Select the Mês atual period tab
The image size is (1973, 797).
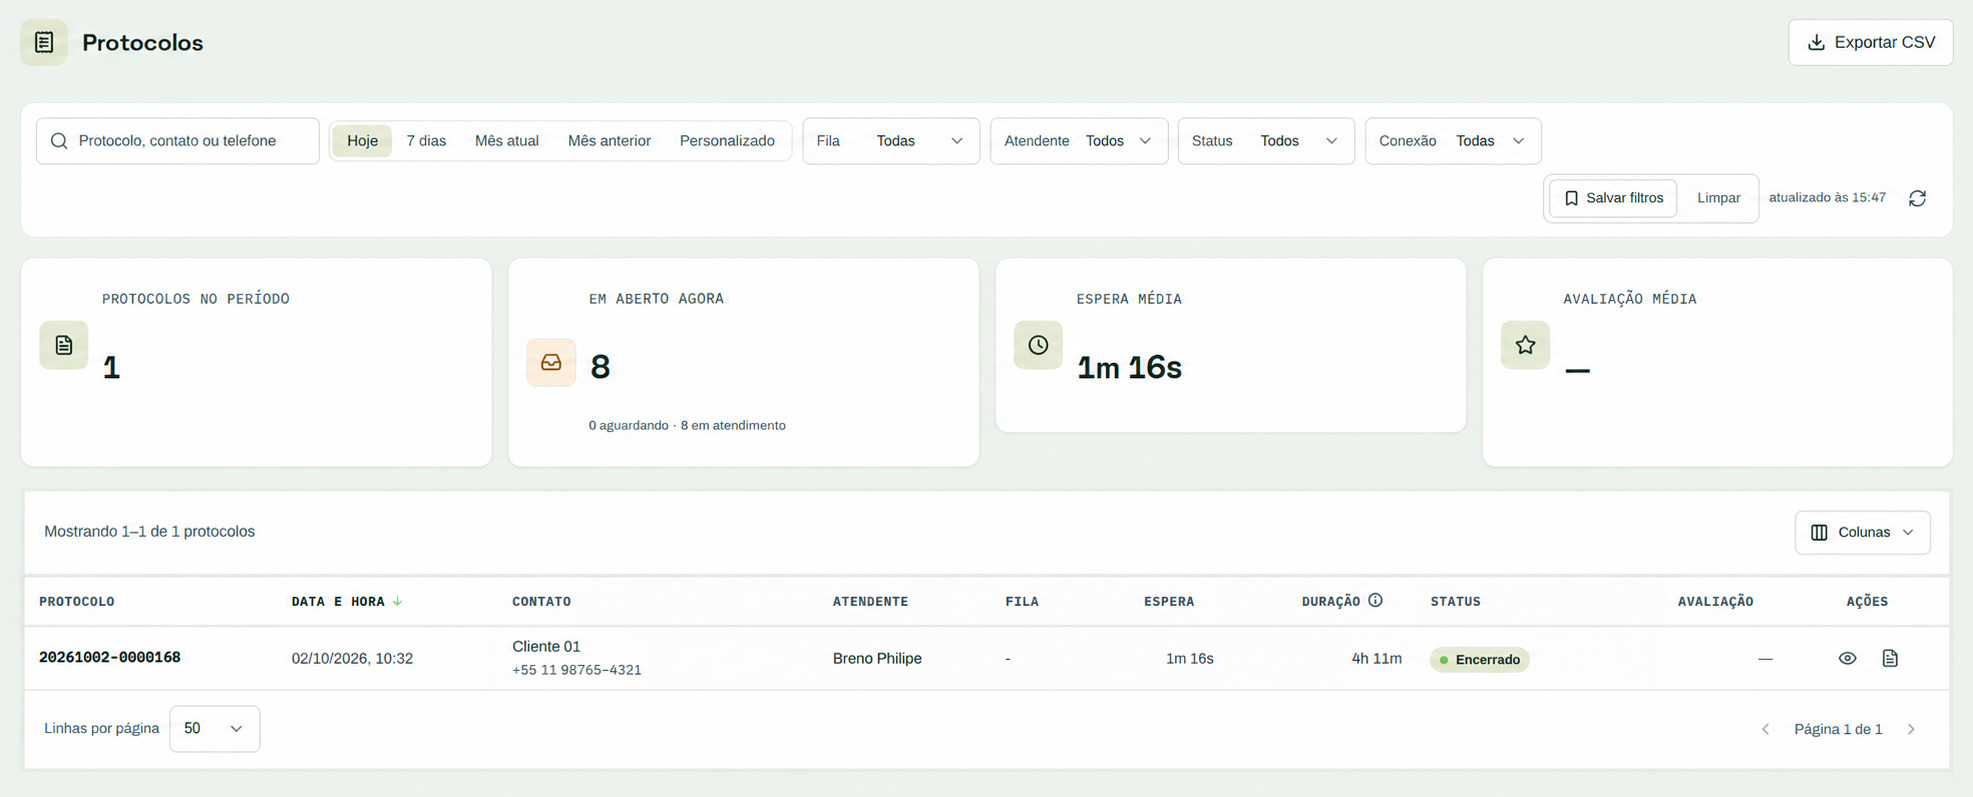point(507,141)
